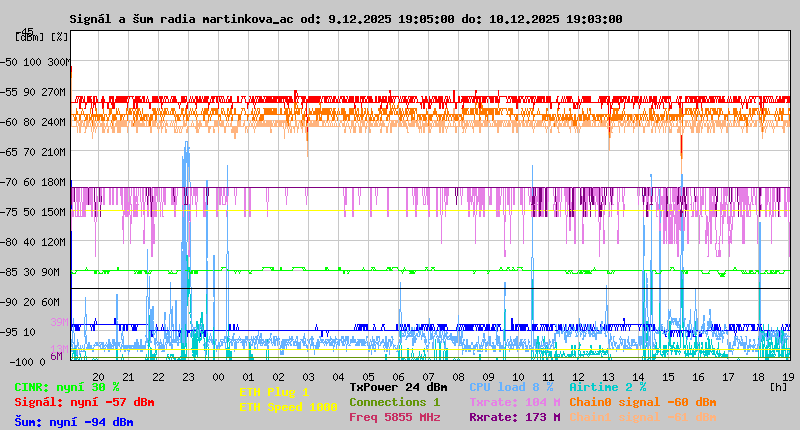800x430 pixels.
Task: Click the faded Chain1 signal legend label
Action: point(643,417)
